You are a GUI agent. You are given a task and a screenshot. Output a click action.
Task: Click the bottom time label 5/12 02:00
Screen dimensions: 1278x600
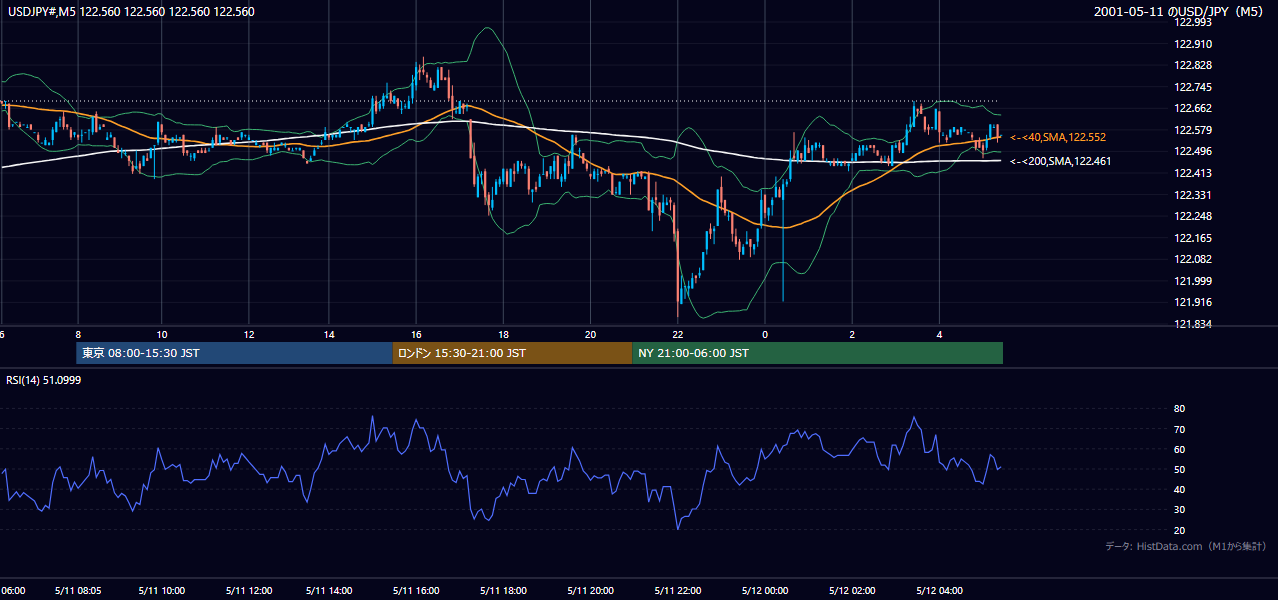tap(851, 591)
